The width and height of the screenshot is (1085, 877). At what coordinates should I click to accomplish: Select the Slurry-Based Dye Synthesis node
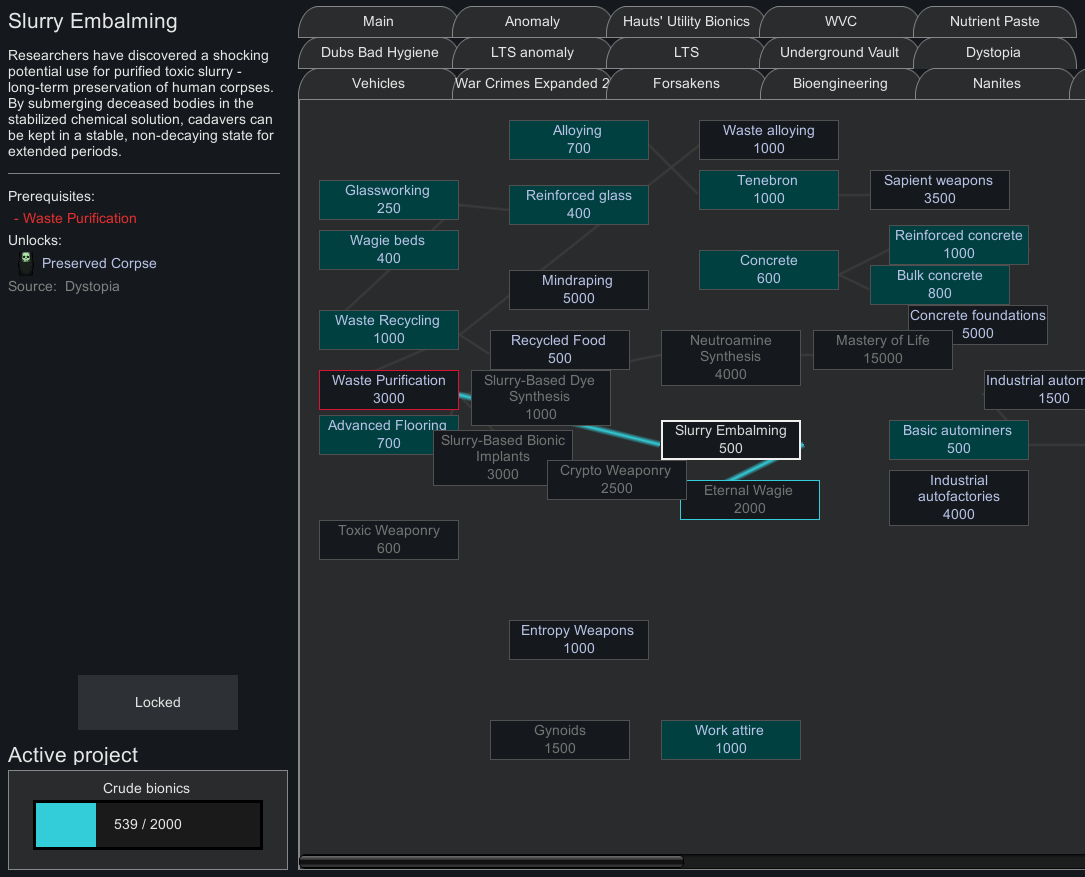(x=540, y=397)
